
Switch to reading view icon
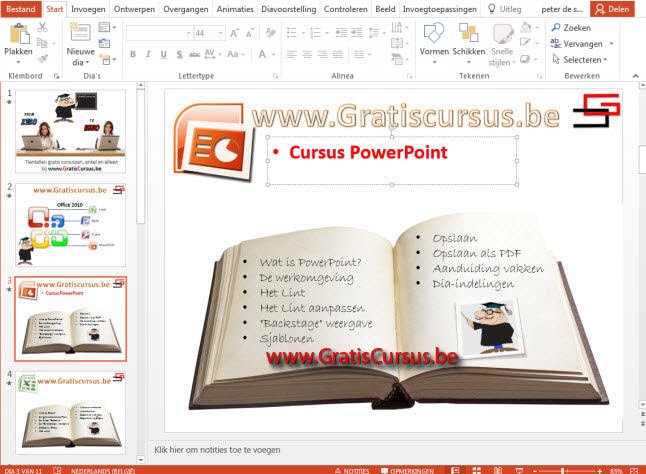pos(498,470)
